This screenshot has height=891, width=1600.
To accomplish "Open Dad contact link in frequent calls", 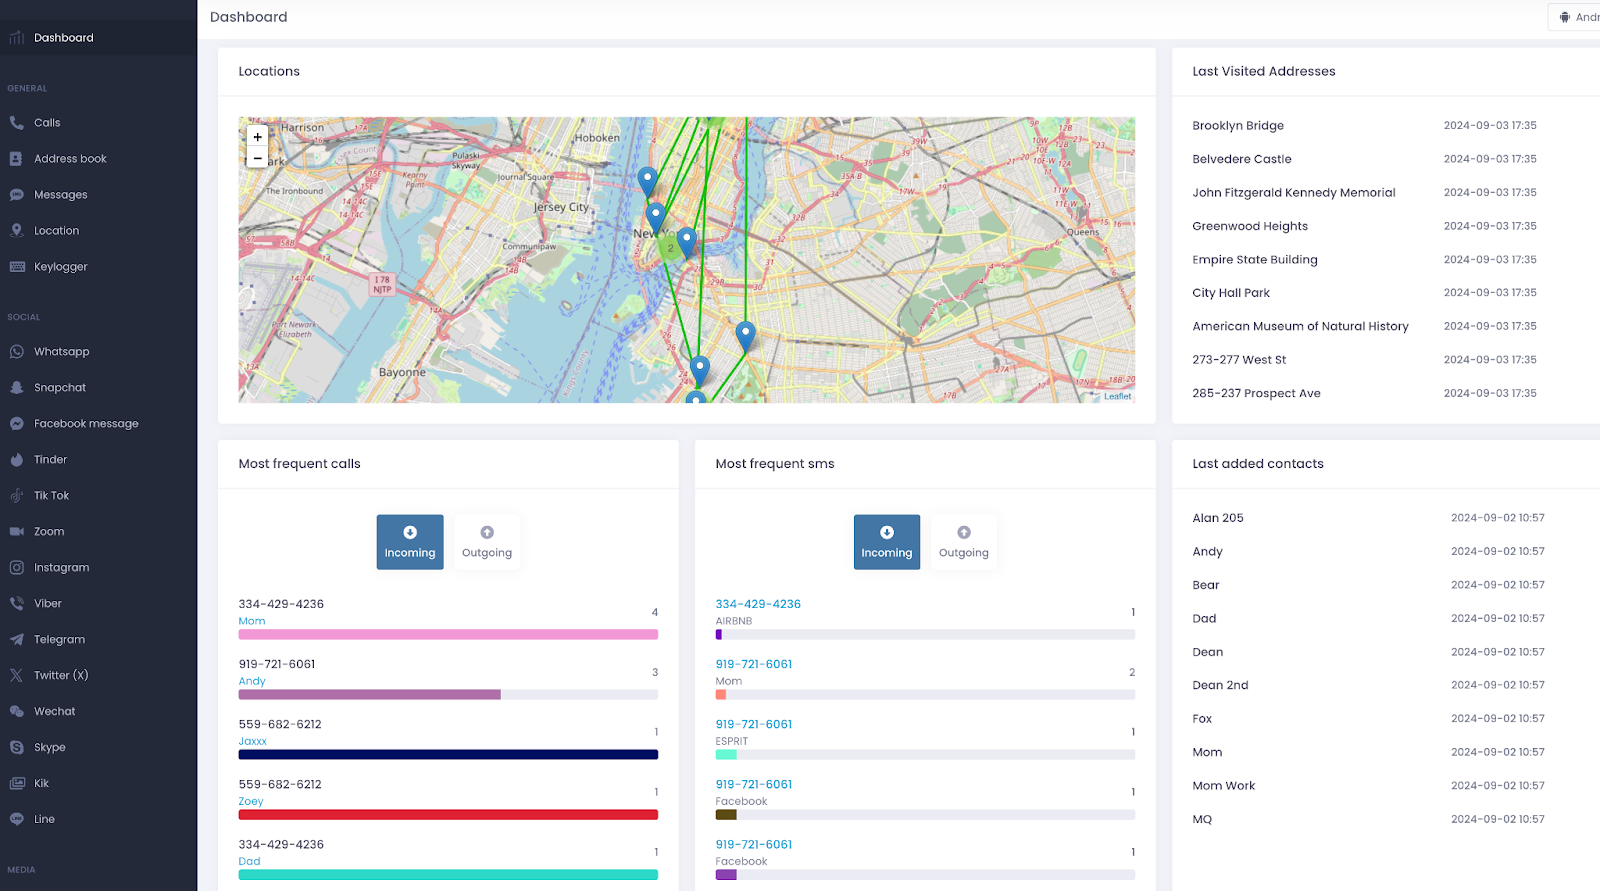I will coord(250,861).
